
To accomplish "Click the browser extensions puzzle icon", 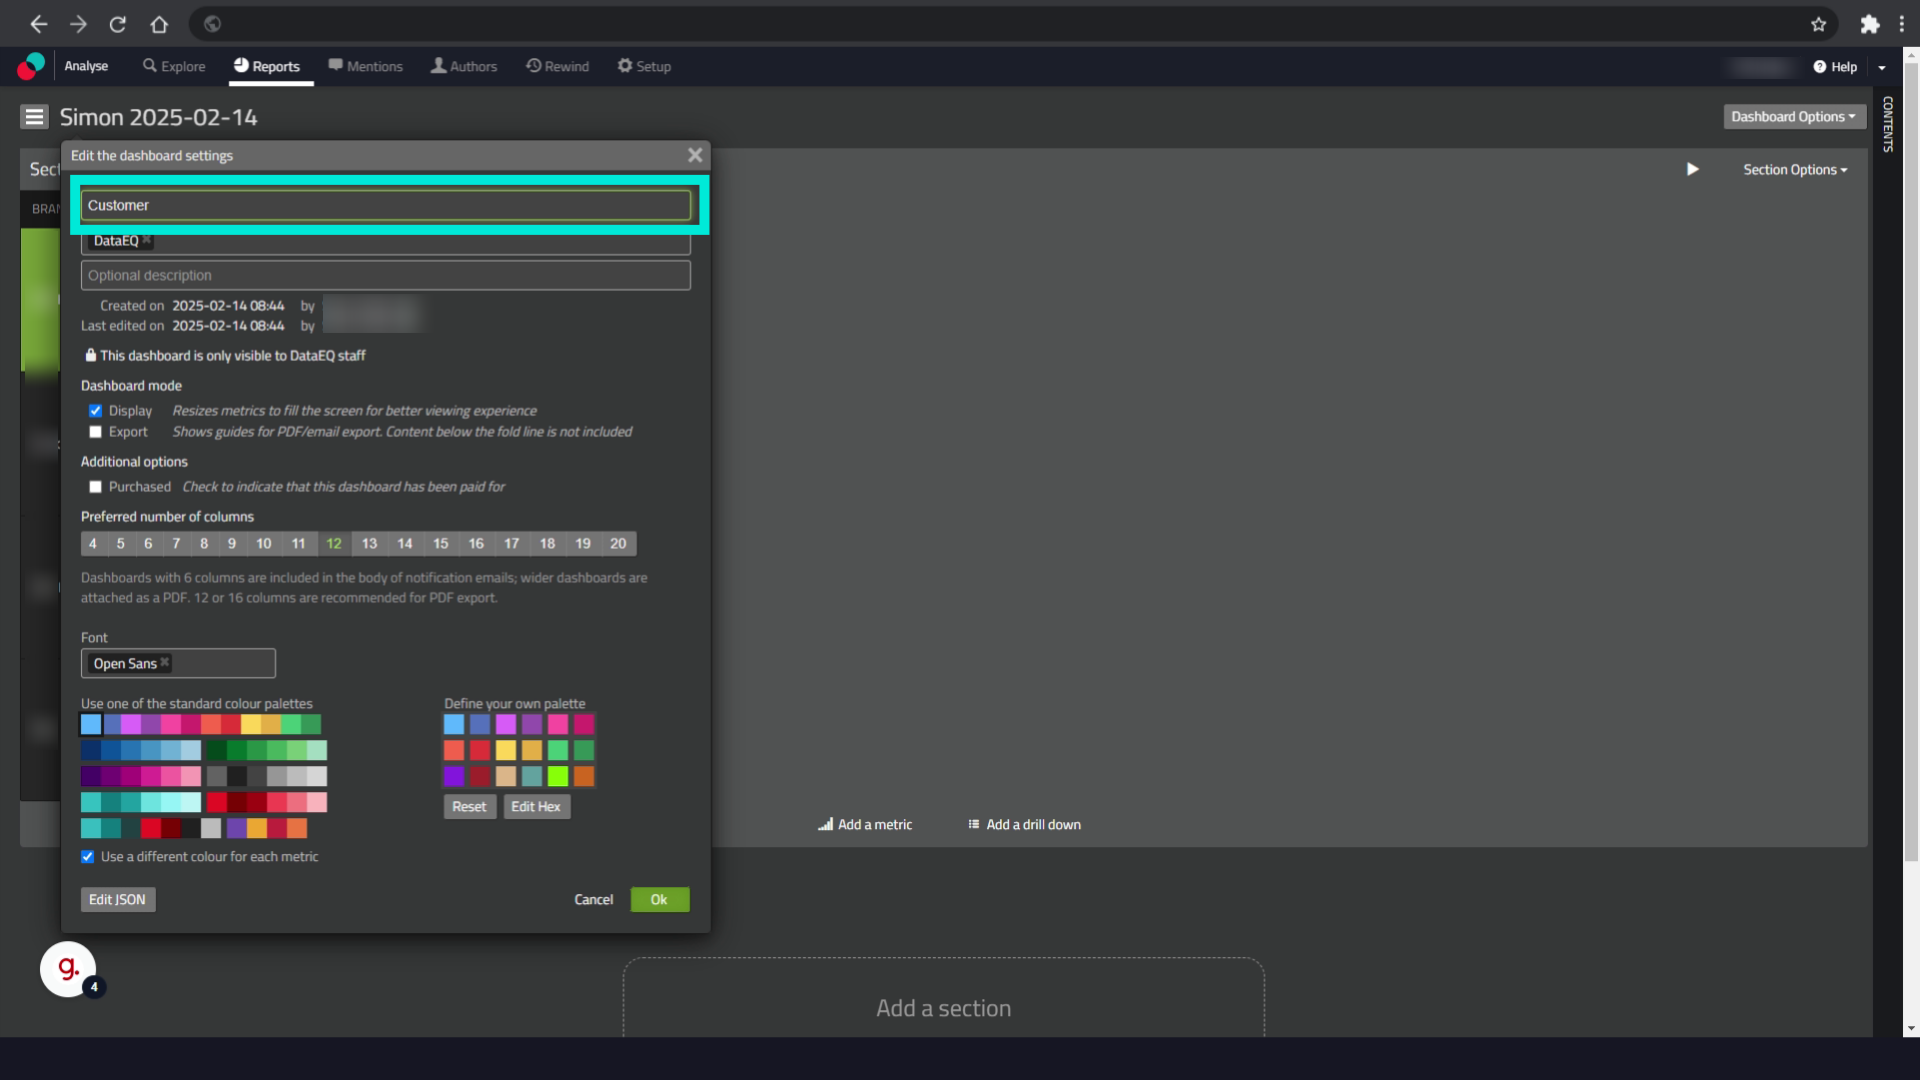I will pos(1869,24).
